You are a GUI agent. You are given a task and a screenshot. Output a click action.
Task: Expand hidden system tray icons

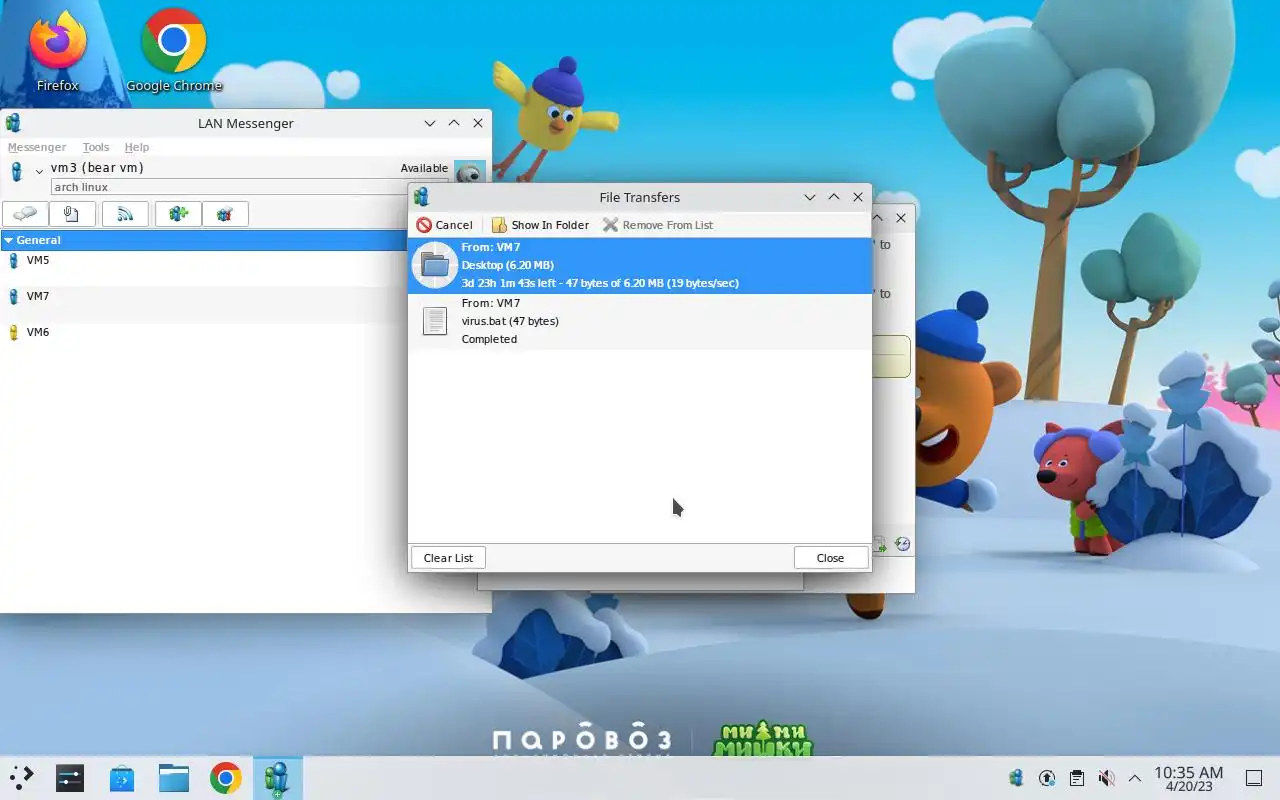(x=1135, y=778)
